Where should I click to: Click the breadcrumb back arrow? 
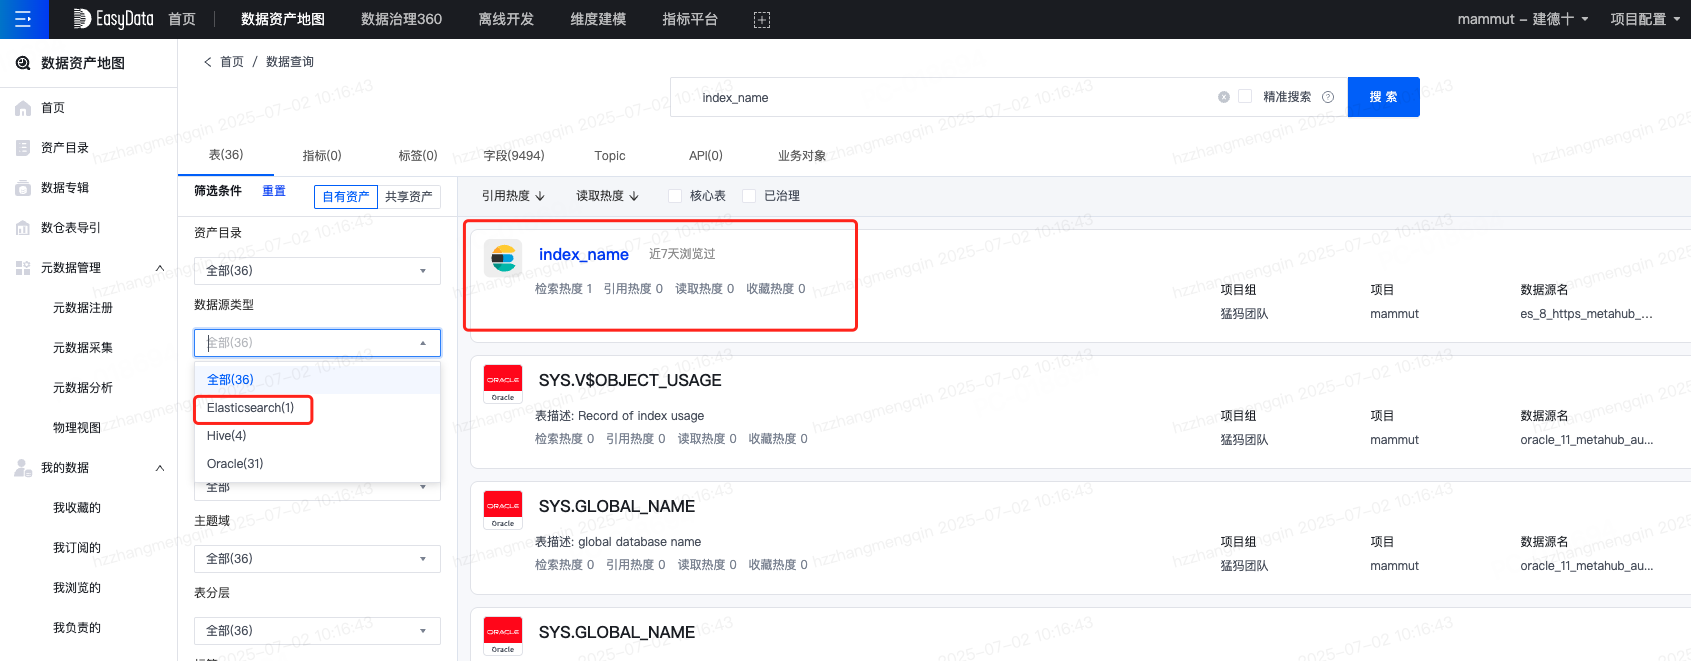pyautogui.click(x=208, y=62)
